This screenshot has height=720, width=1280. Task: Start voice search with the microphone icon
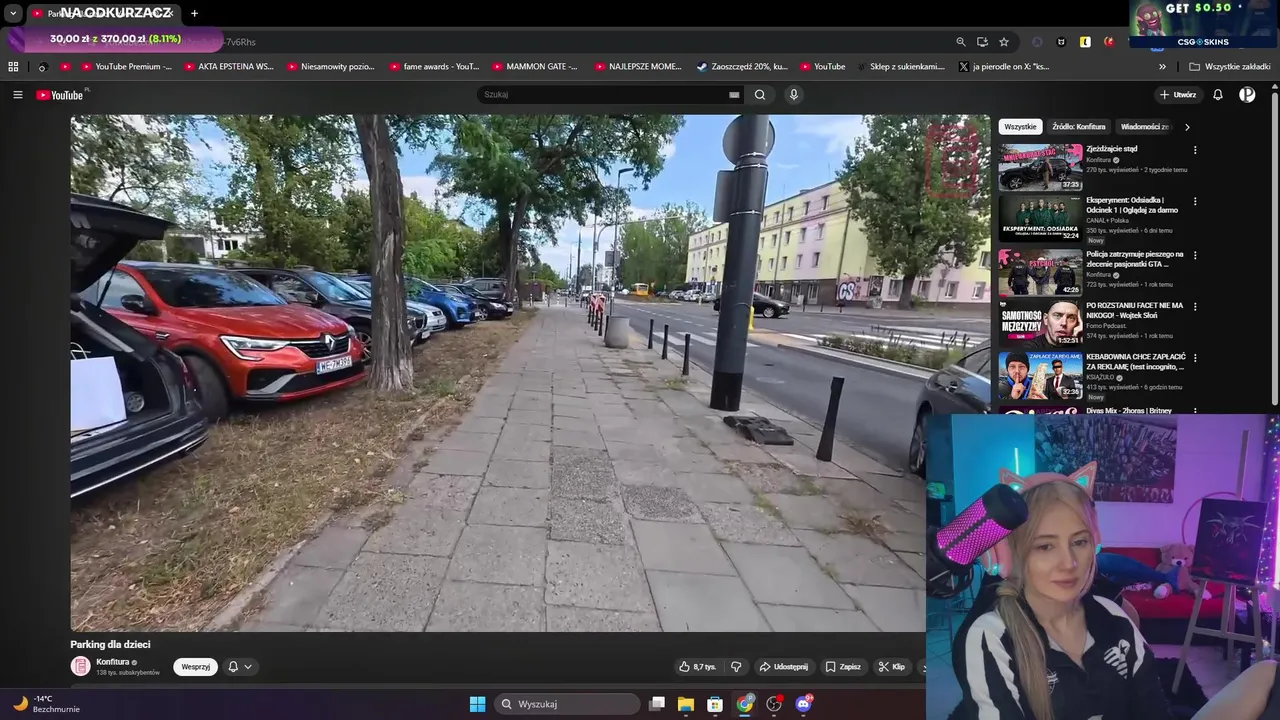(x=794, y=95)
